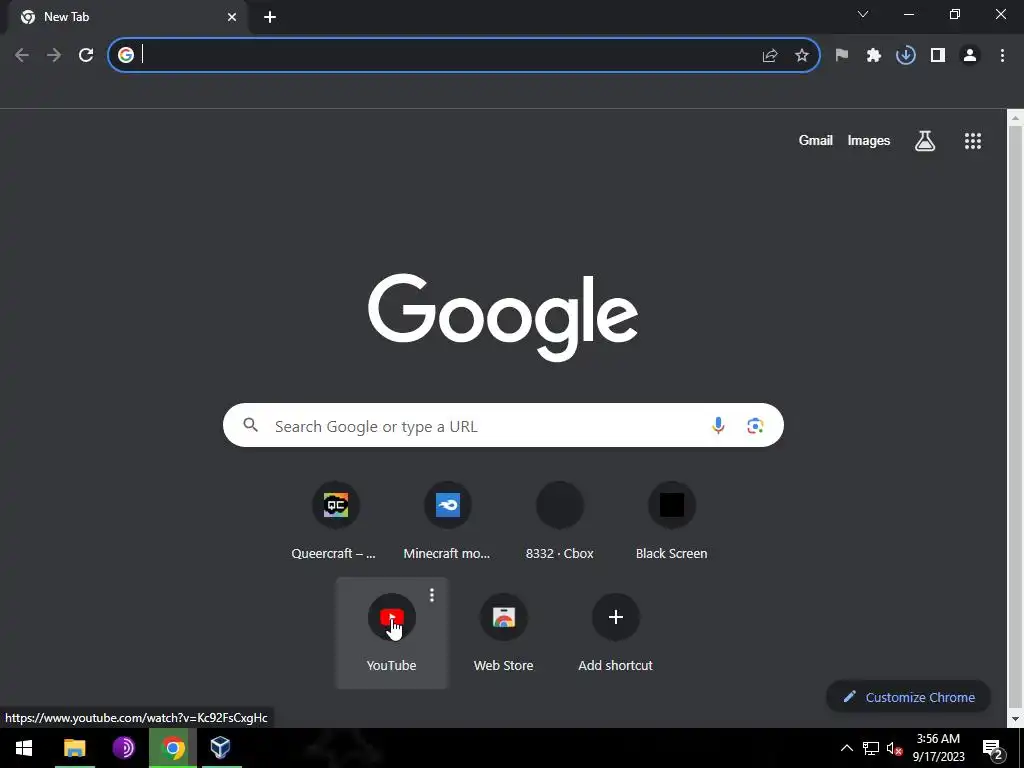Image resolution: width=1024 pixels, height=768 pixels.
Task: Open Minecraft mods shortcut
Action: (x=447, y=520)
